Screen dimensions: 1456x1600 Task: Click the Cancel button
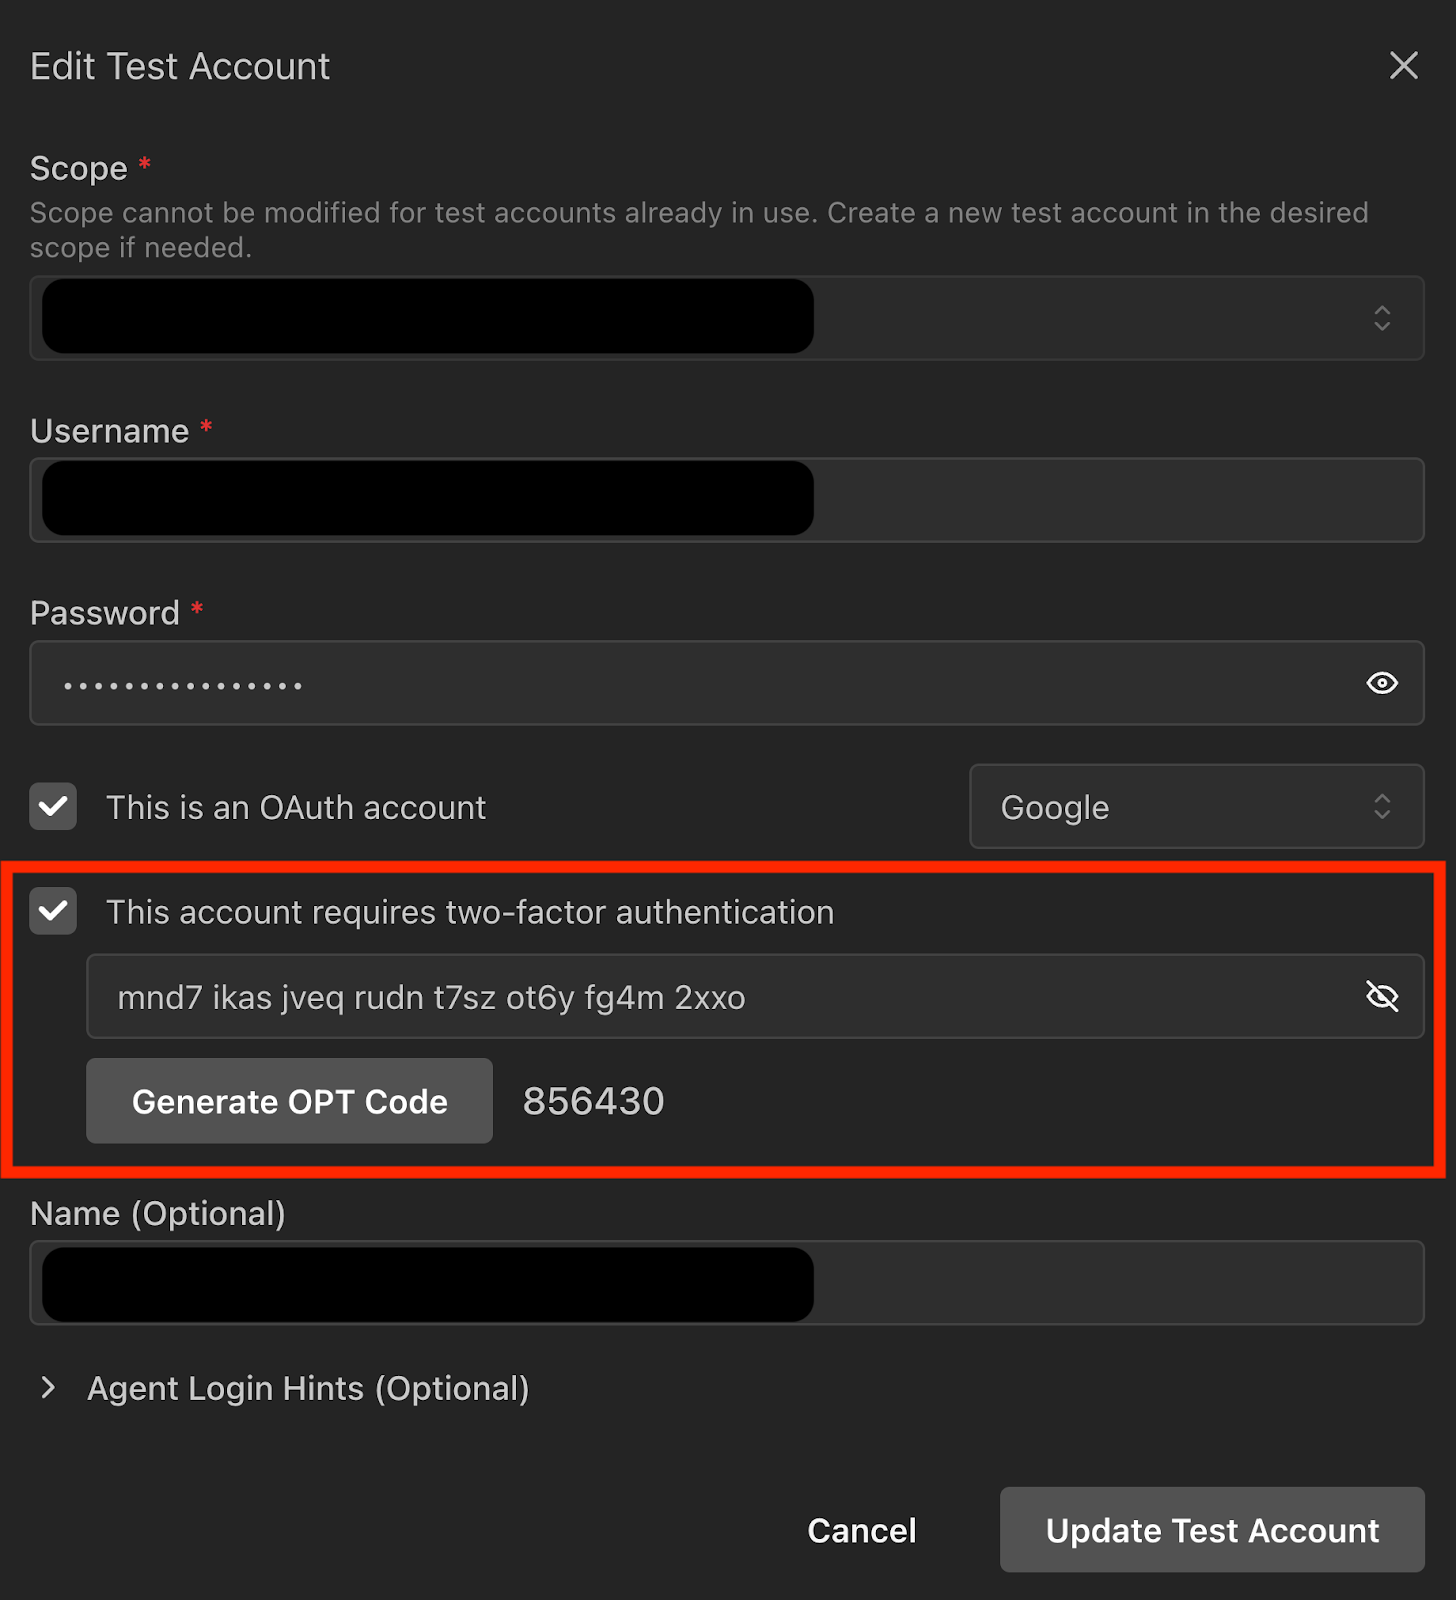coord(861,1530)
